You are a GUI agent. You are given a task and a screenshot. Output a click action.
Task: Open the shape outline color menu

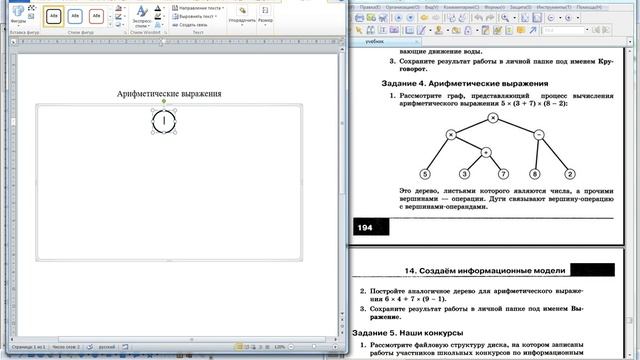[x=119, y=16]
